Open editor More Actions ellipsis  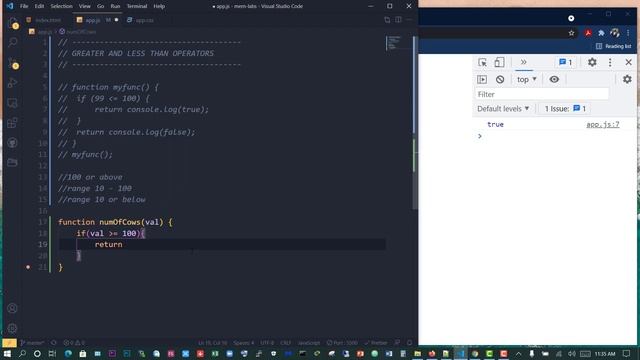click(x=409, y=20)
